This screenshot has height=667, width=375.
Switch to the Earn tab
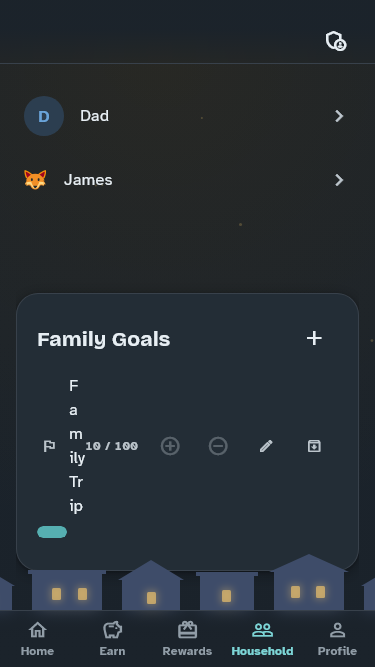pos(112,639)
